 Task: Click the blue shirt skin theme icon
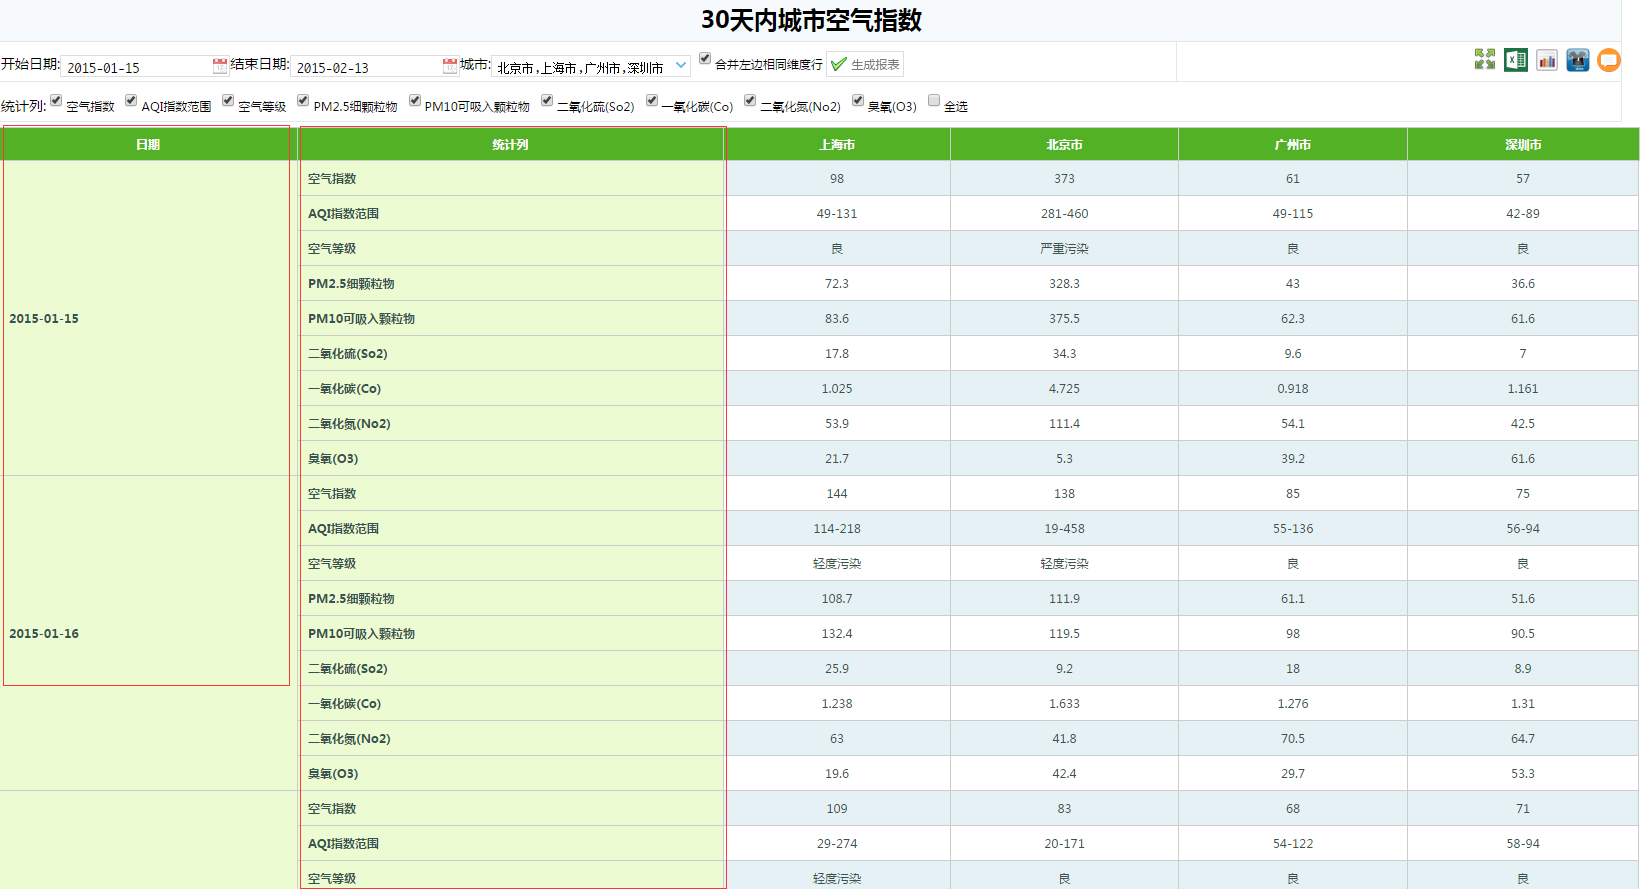click(1578, 60)
